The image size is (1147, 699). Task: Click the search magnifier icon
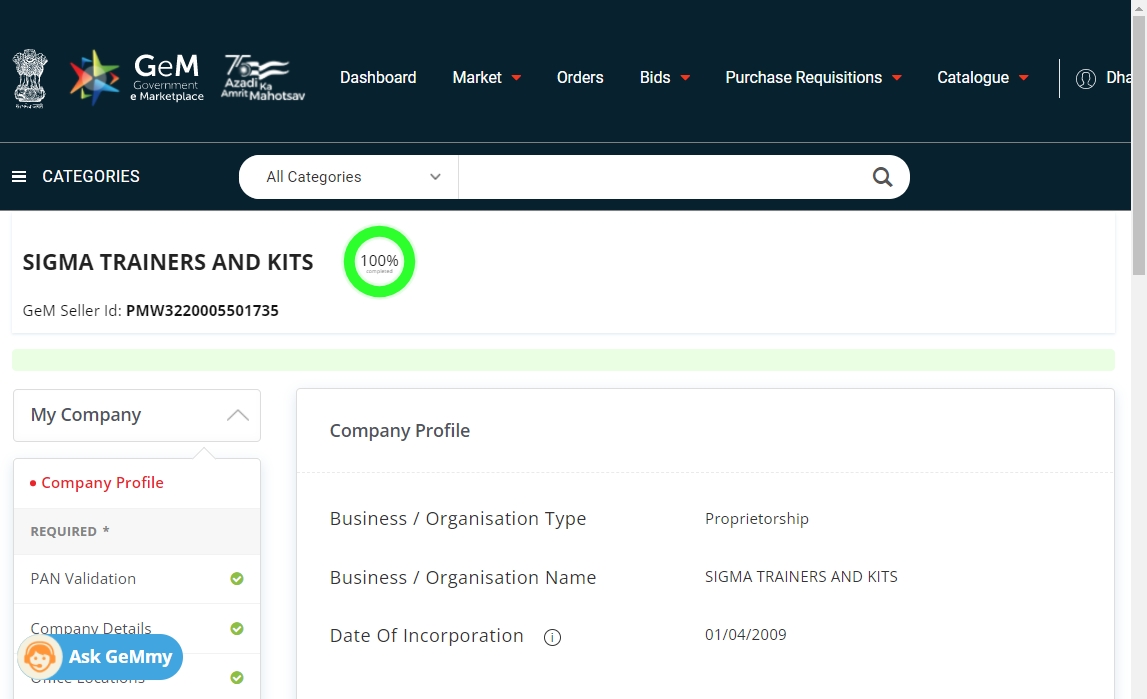[x=882, y=177]
